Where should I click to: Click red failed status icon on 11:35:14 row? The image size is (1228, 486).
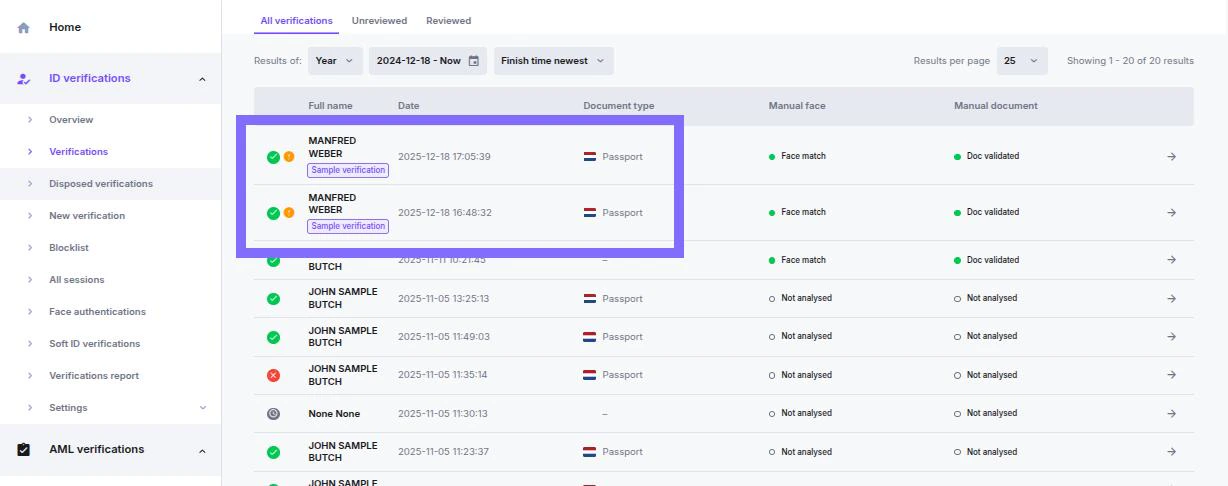pyautogui.click(x=273, y=375)
